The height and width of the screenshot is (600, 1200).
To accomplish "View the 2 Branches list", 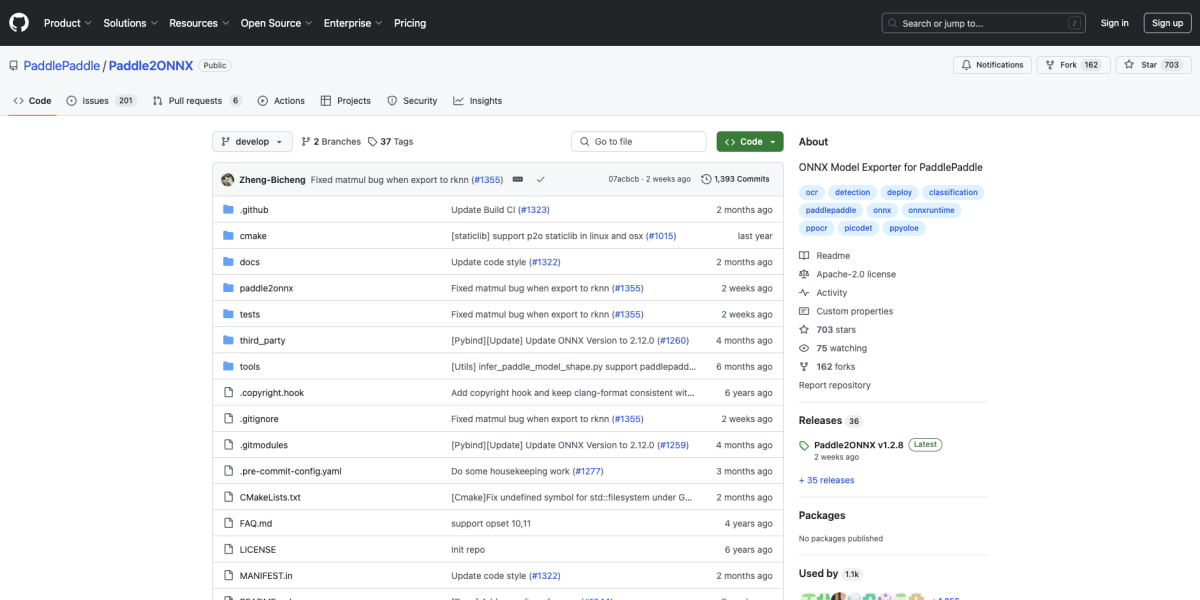I will 331,142.
